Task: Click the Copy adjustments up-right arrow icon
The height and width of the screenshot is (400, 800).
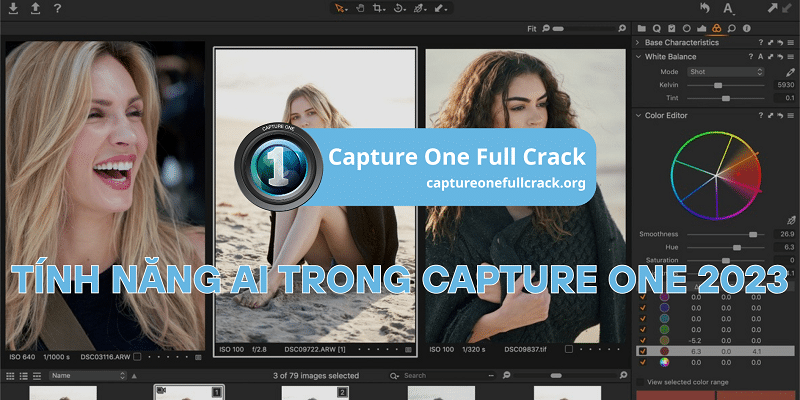Action: [773, 8]
